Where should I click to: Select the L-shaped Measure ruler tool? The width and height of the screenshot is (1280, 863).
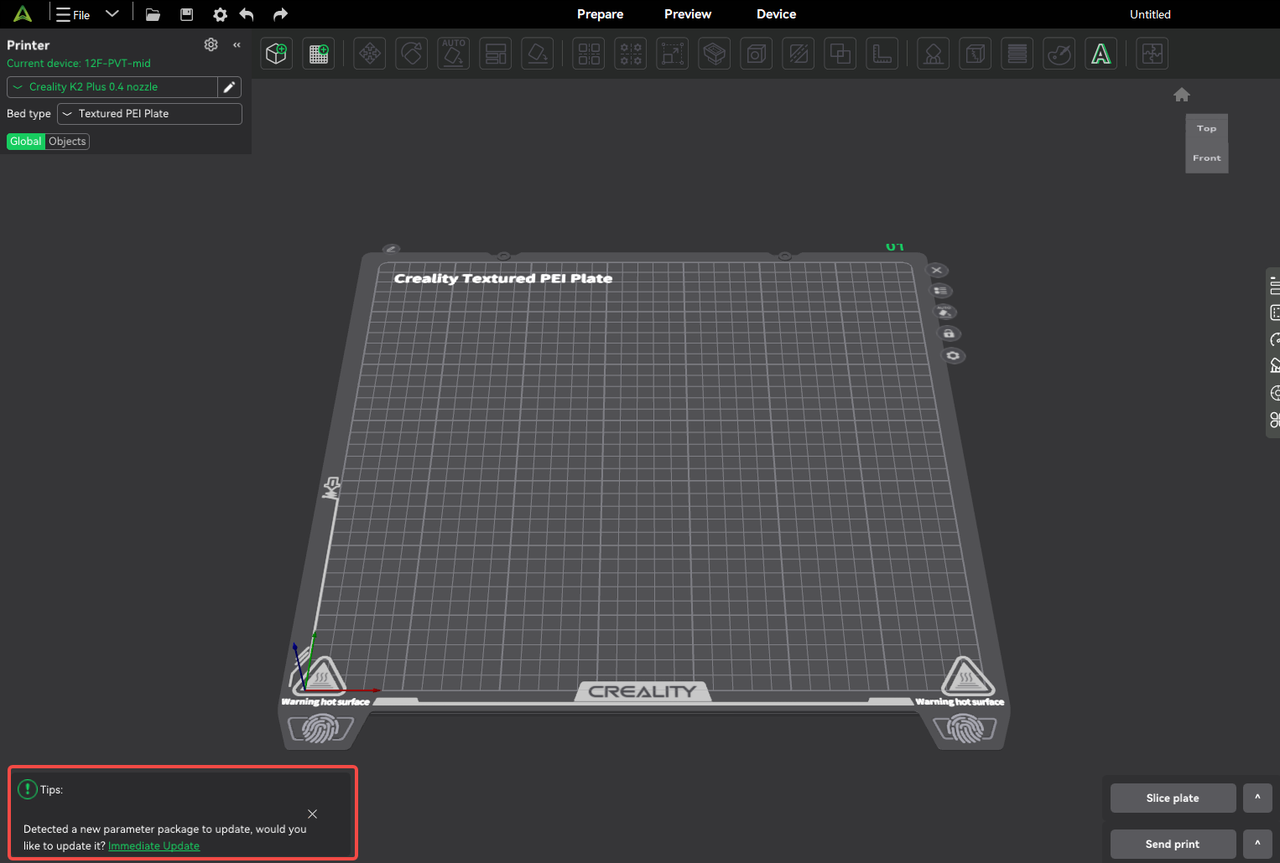pos(882,54)
